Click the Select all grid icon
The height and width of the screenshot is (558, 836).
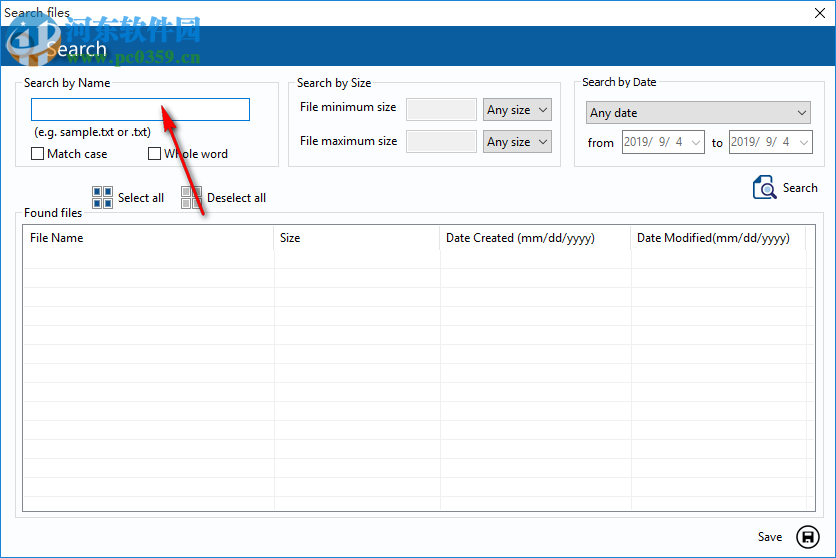click(x=102, y=197)
